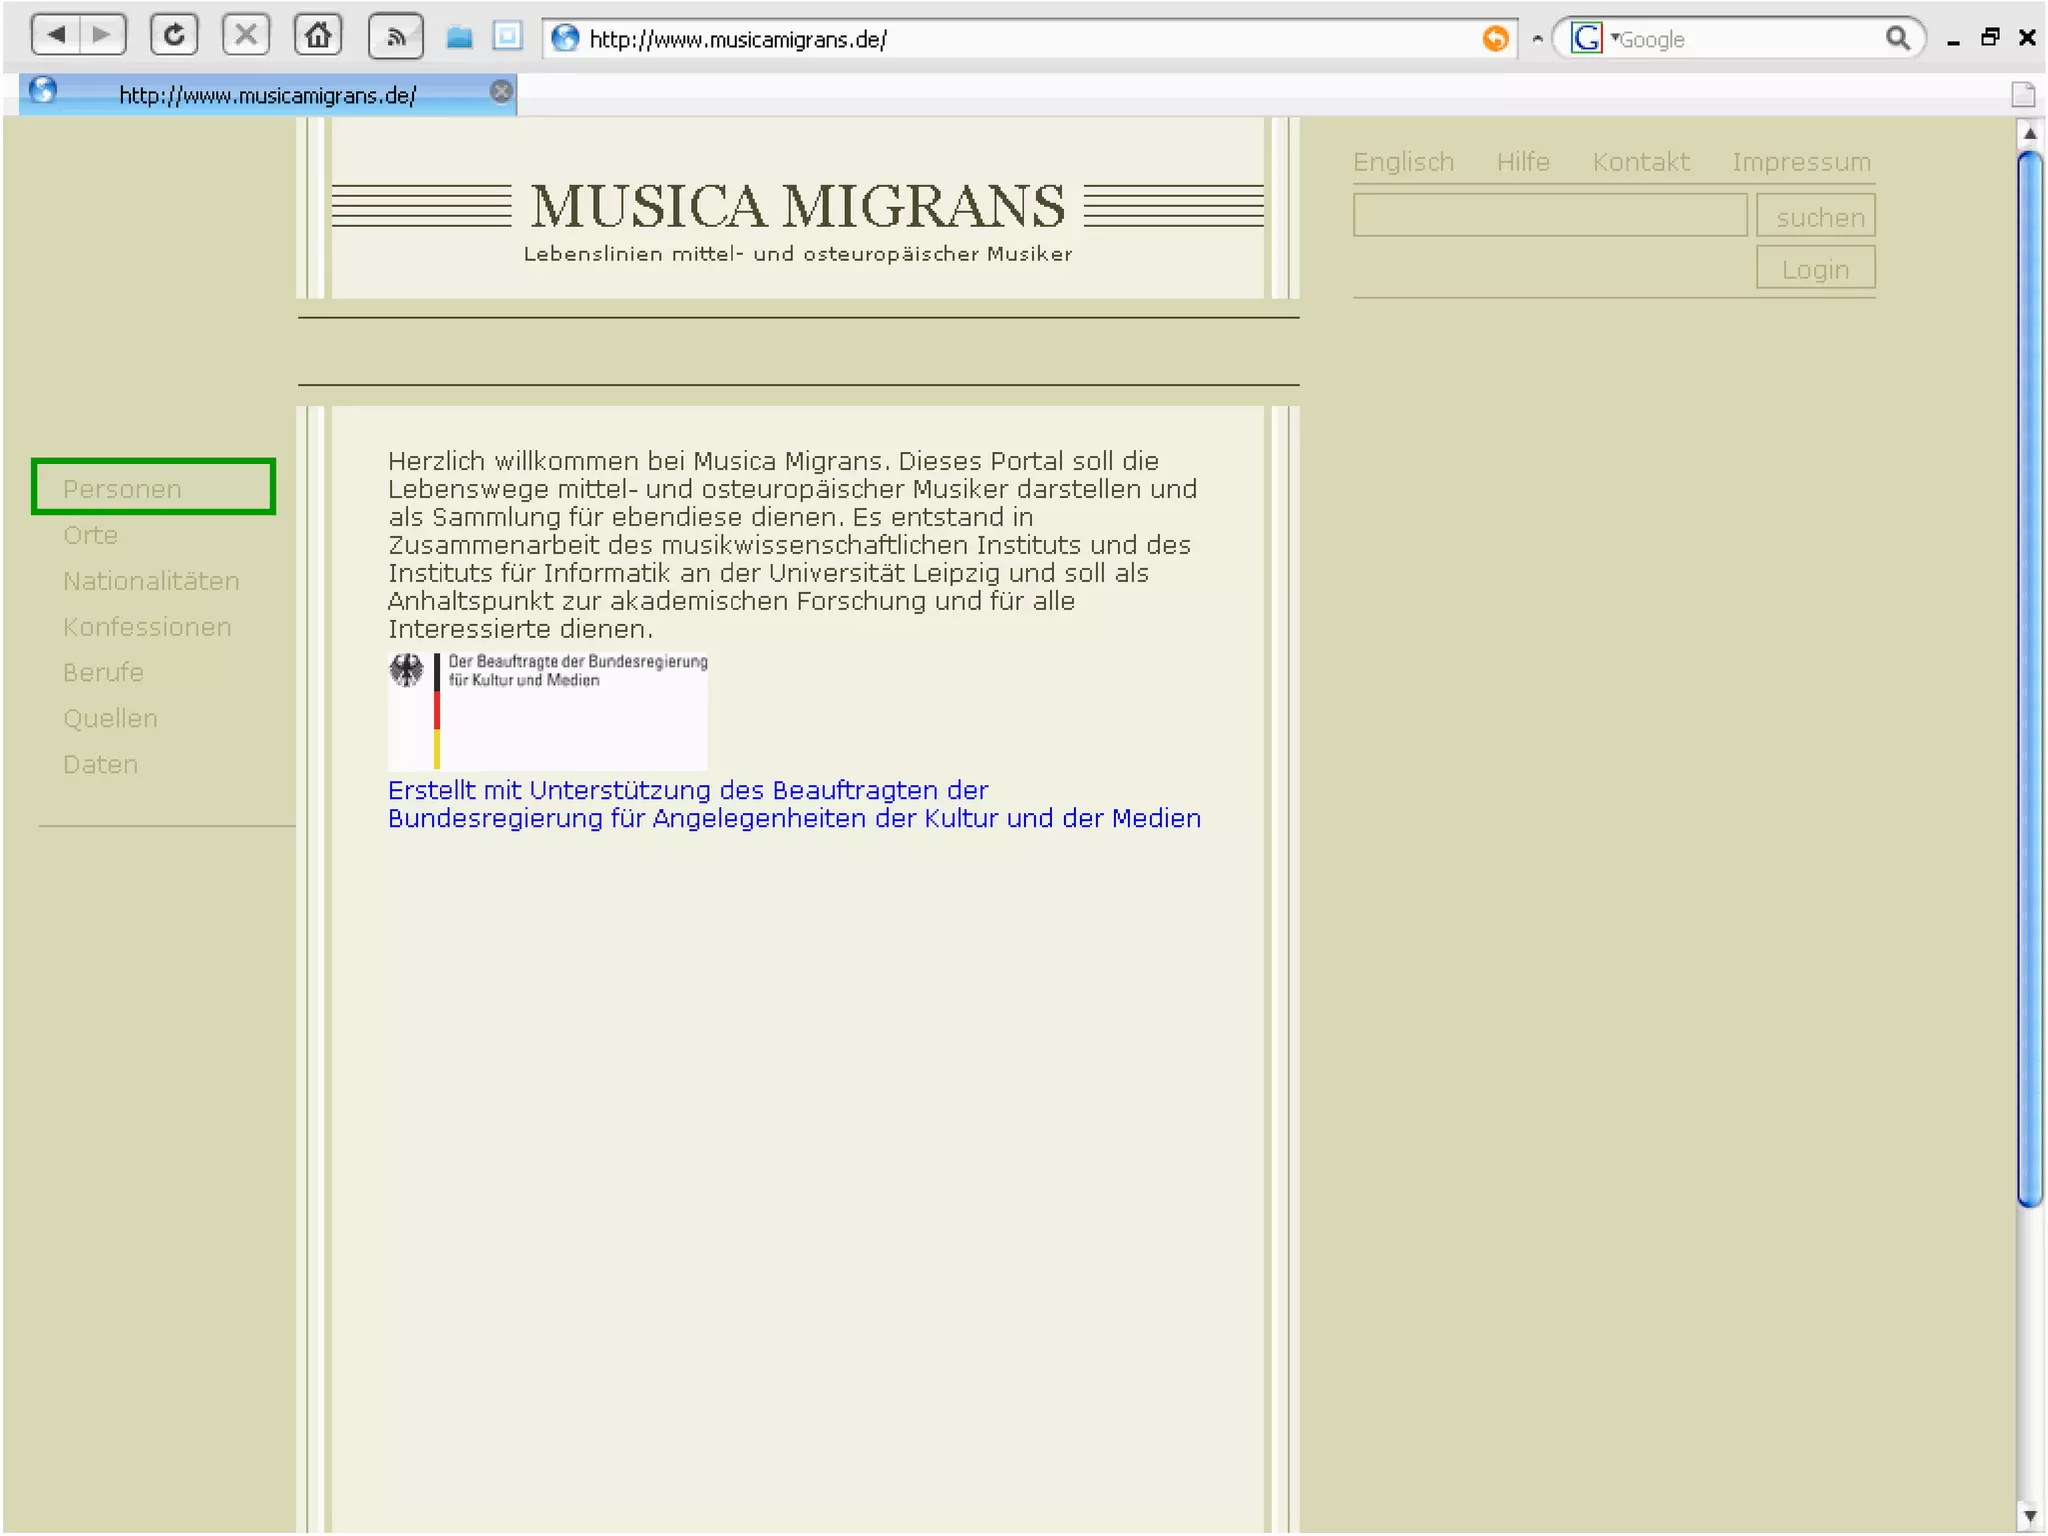Click the orange arrow icon in address bar
Screen dimensions: 2048x1536
click(1495, 38)
